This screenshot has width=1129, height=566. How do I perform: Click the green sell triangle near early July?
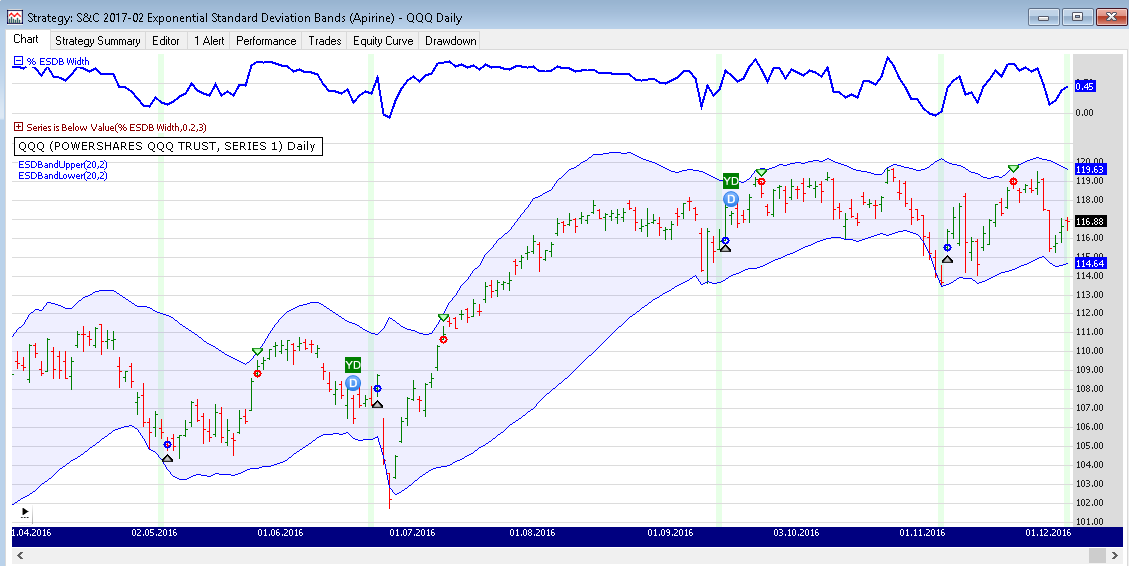[443, 318]
